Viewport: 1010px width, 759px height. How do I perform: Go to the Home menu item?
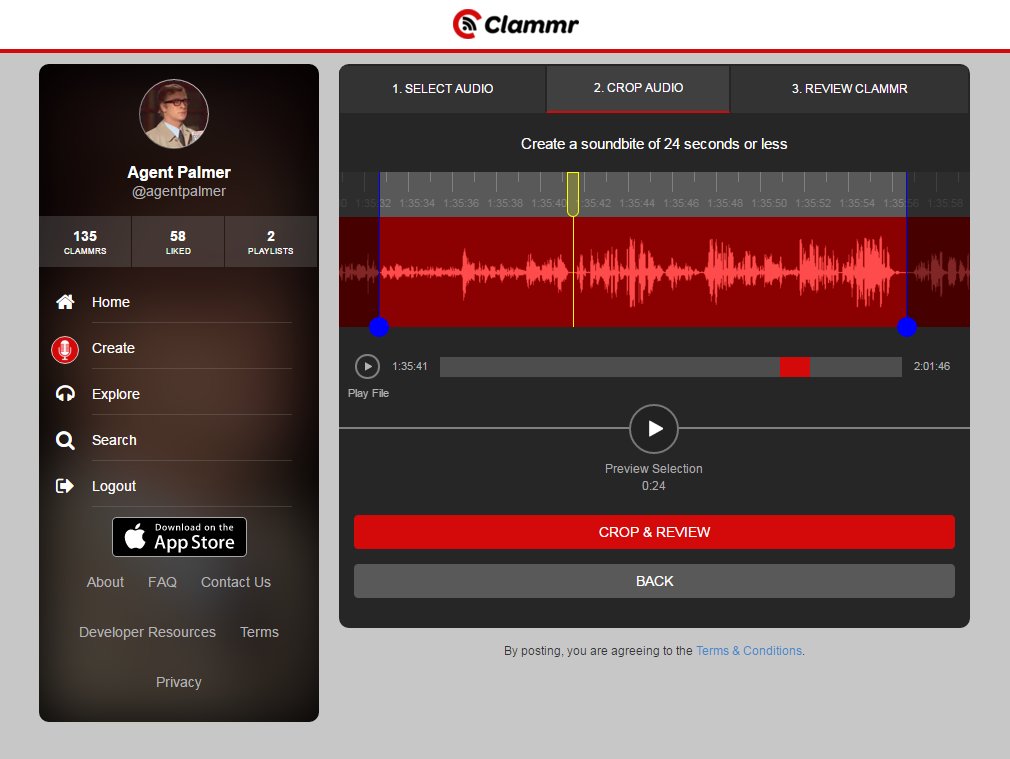pyautogui.click(x=111, y=302)
